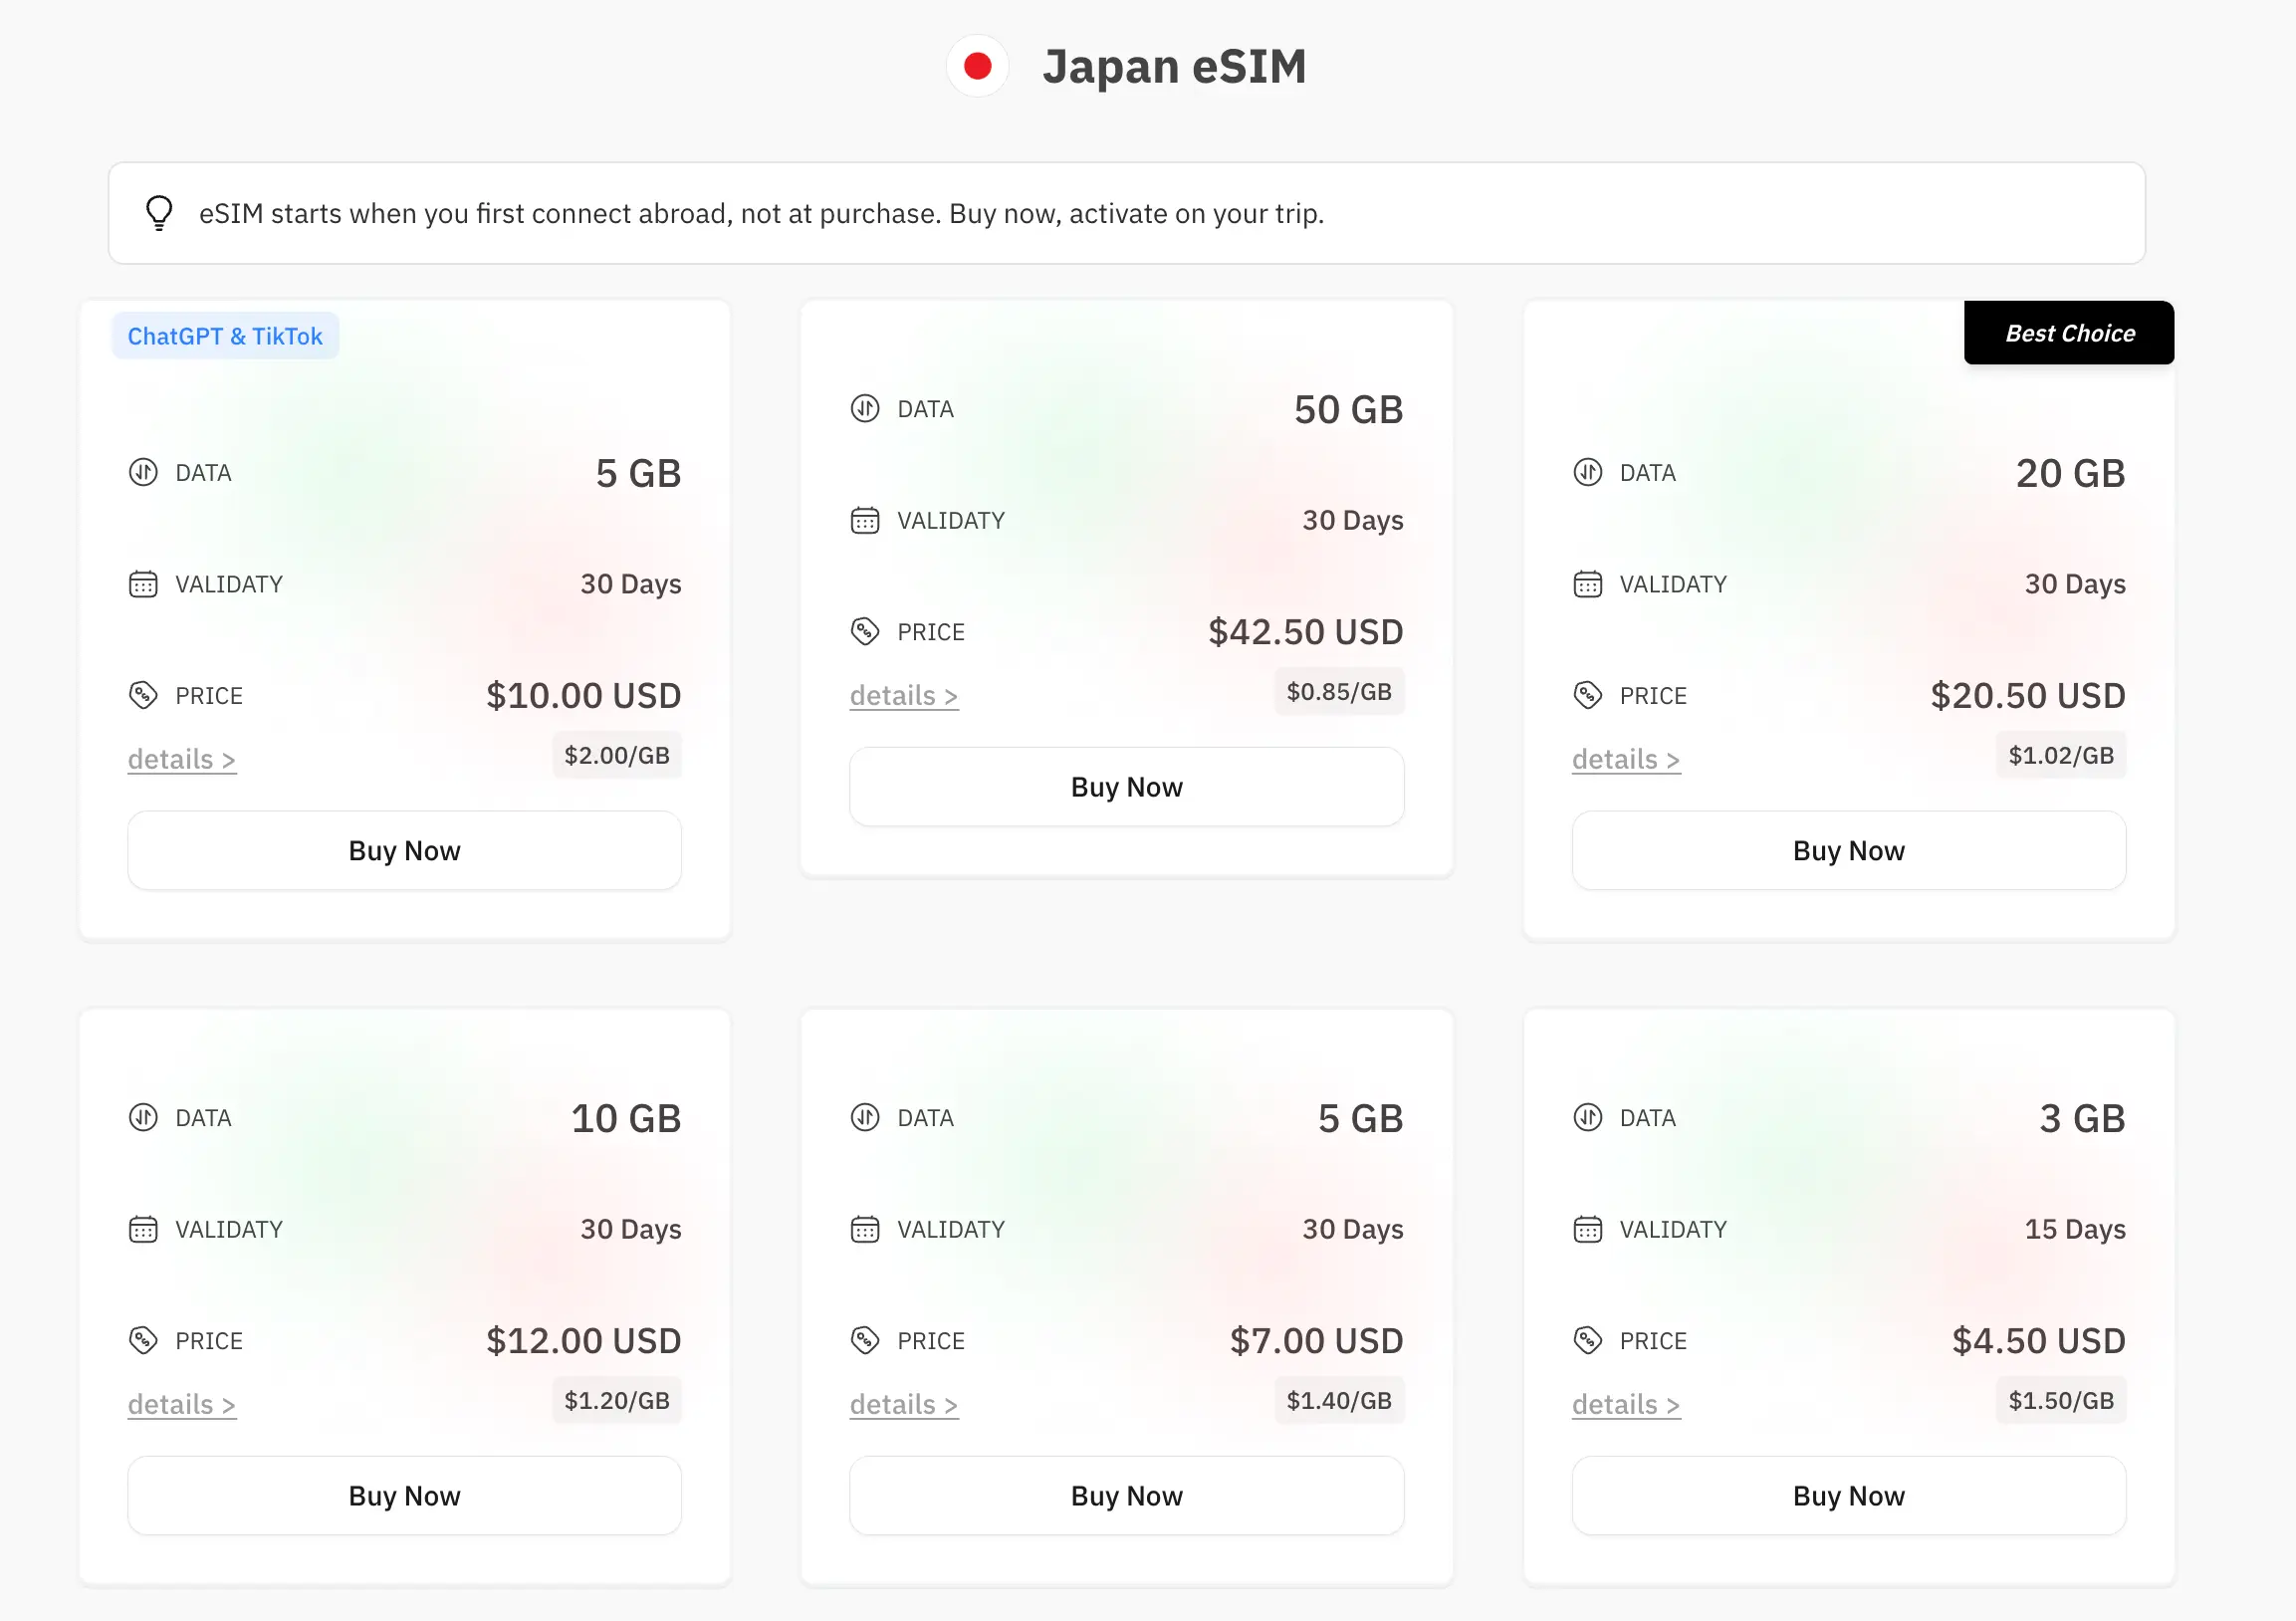
Task: Open details of the 10 GB plan
Action: coord(182,1404)
